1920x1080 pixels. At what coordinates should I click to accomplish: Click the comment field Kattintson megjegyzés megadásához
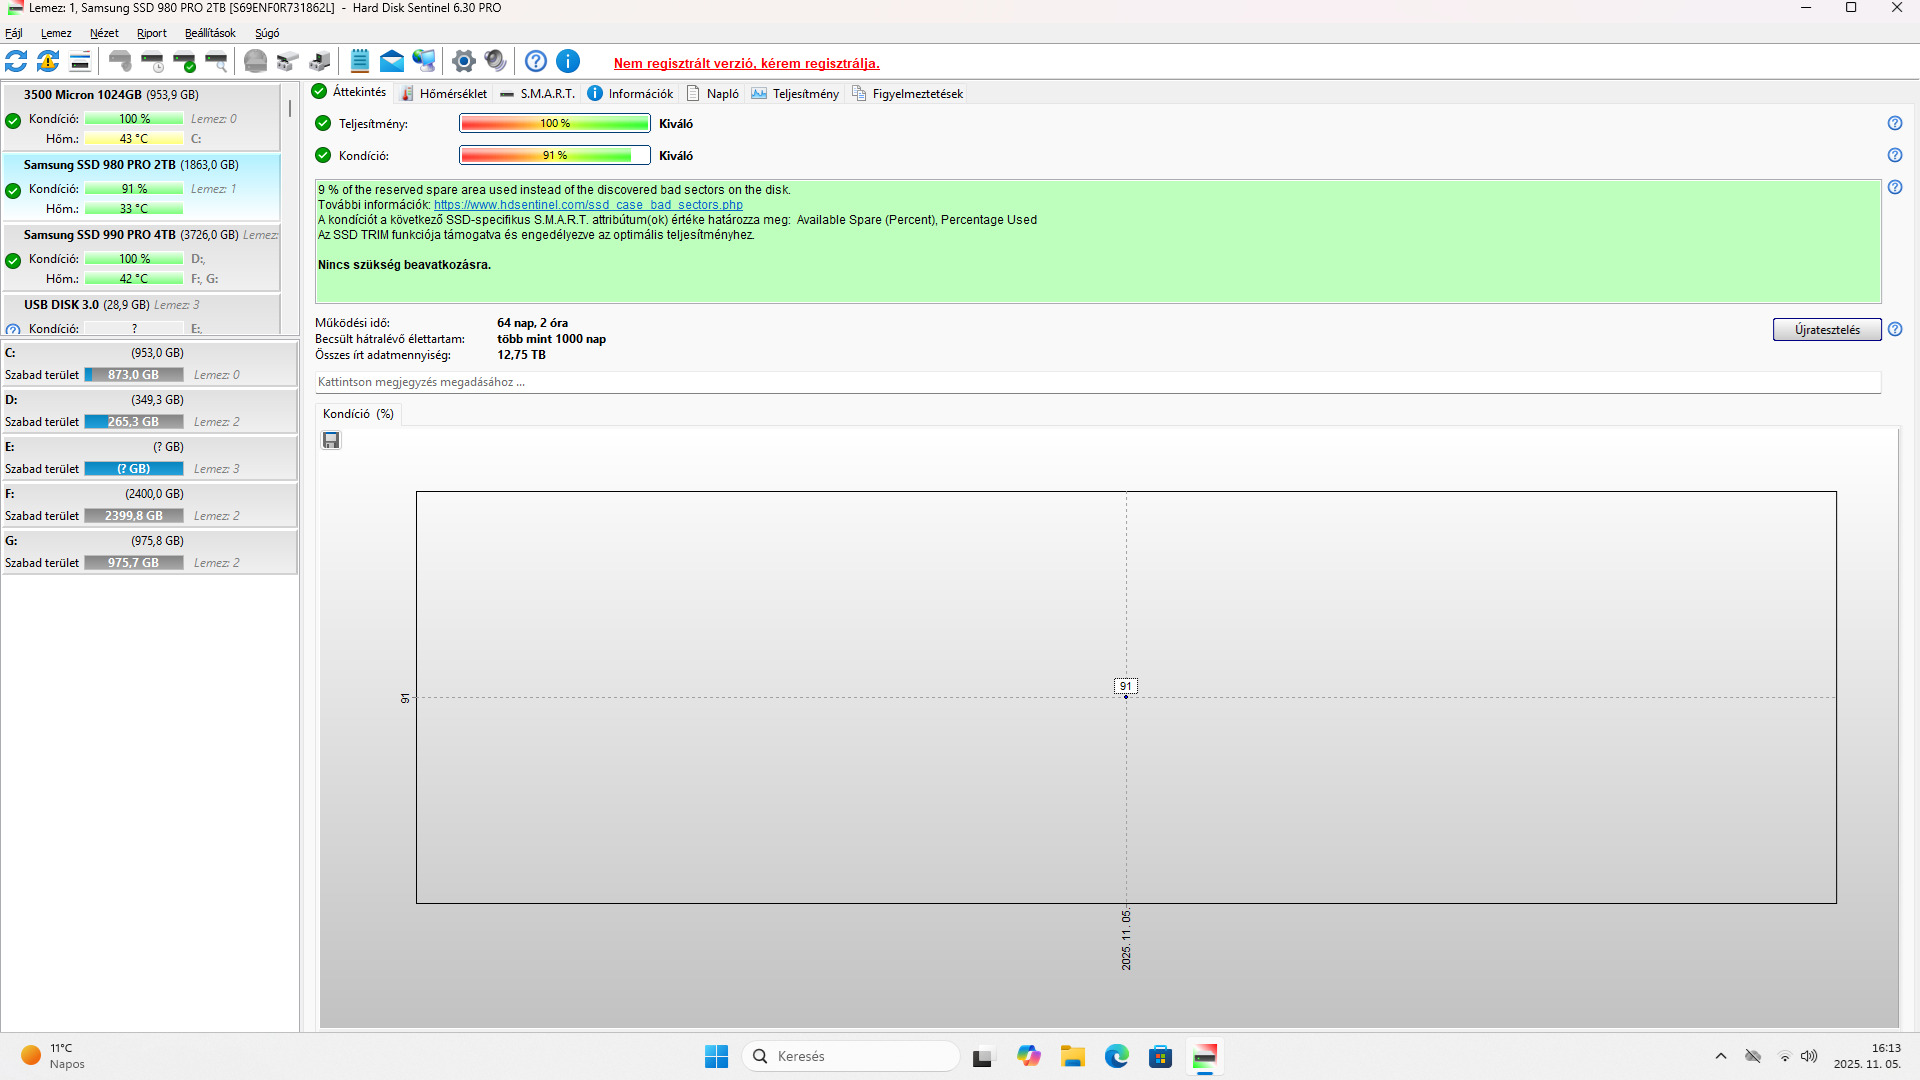pyautogui.click(x=1097, y=383)
